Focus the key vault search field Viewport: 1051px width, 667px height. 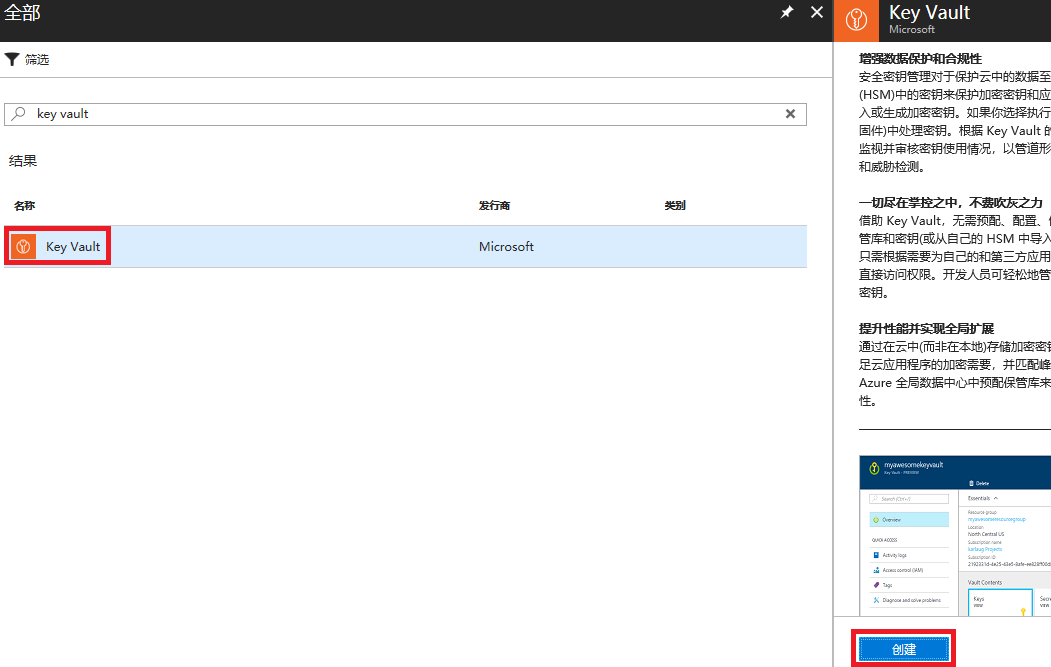[405, 114]
